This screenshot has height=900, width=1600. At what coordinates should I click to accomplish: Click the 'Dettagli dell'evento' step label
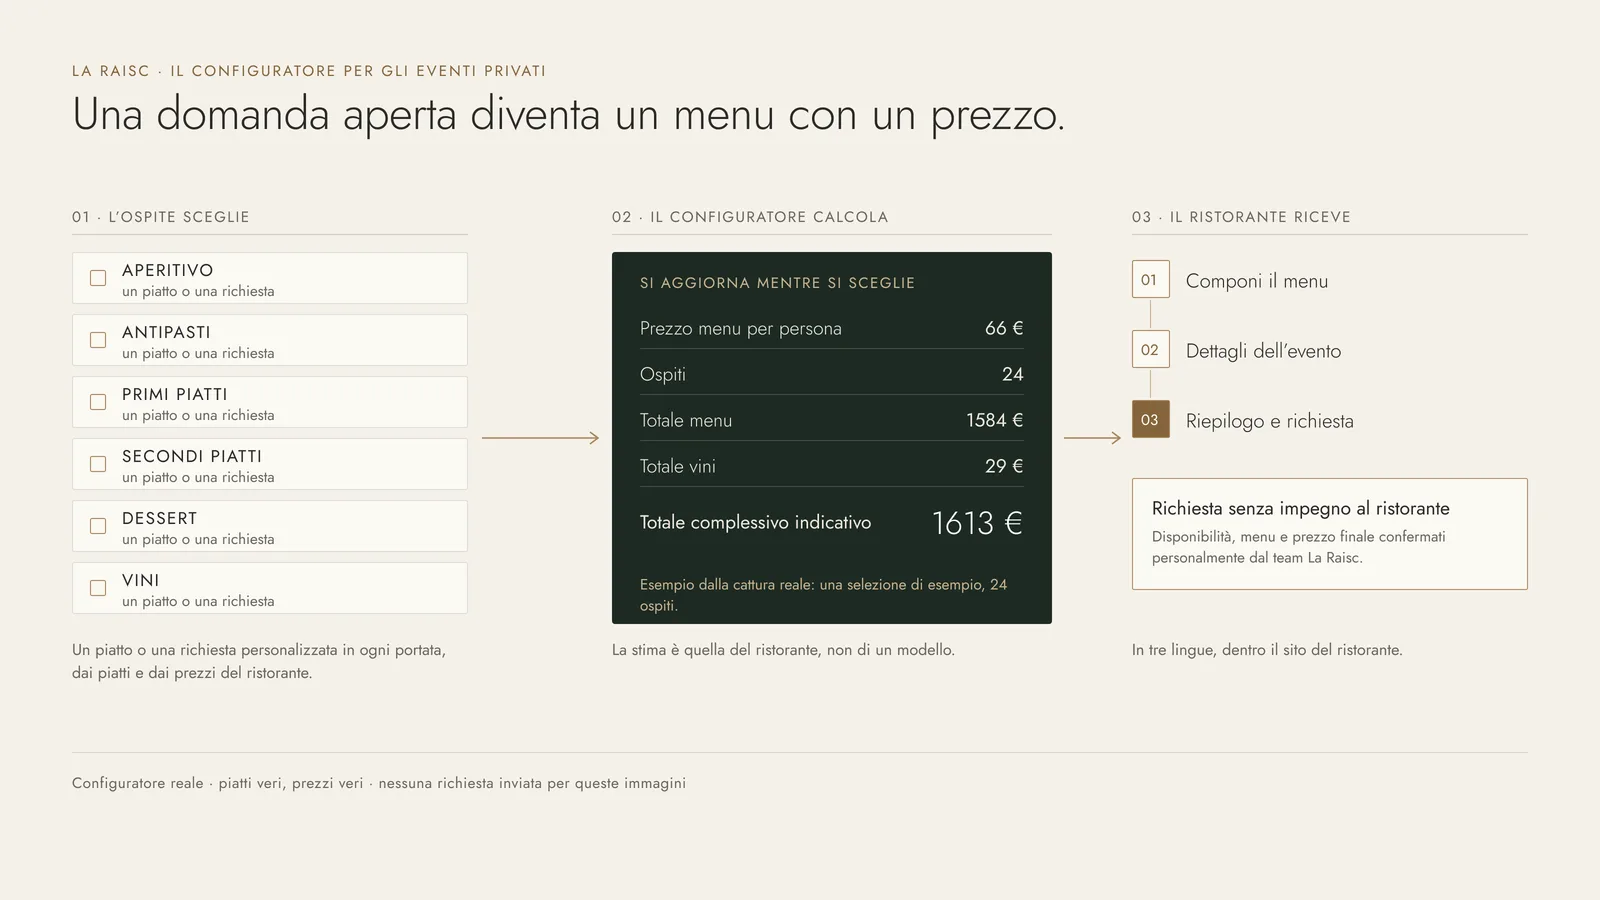[1263, 351]
